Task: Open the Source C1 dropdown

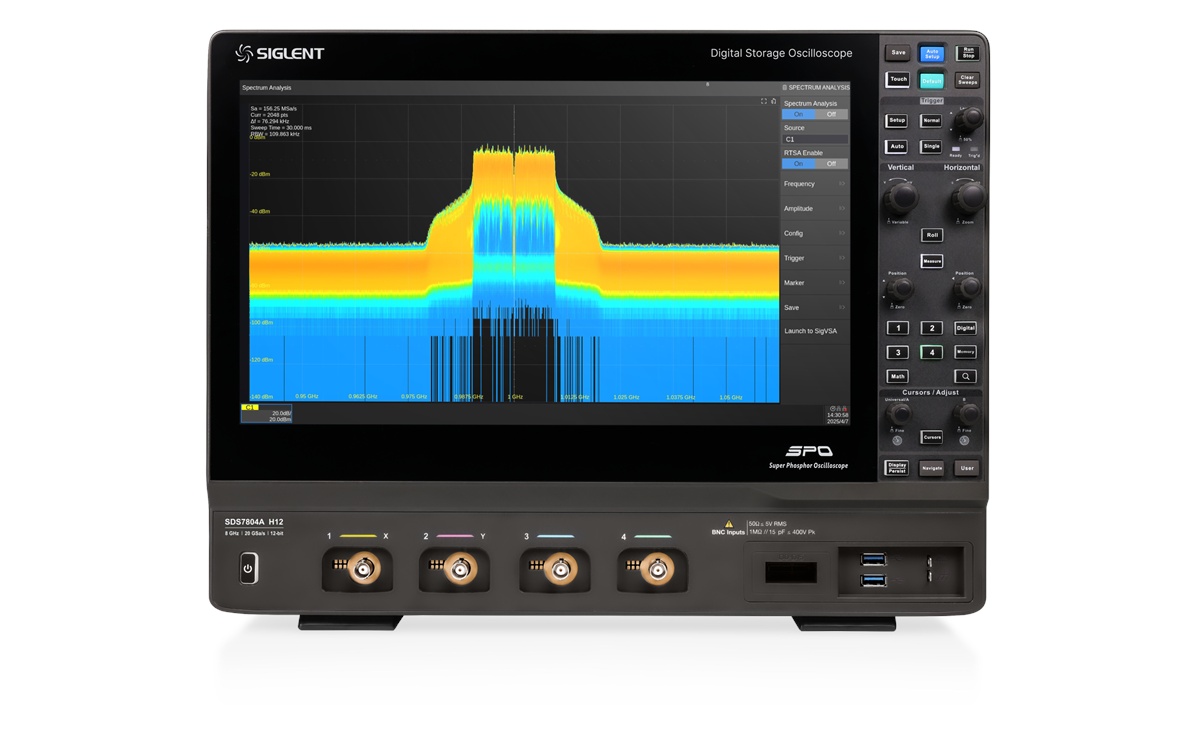Action: (x=815, y=140)
